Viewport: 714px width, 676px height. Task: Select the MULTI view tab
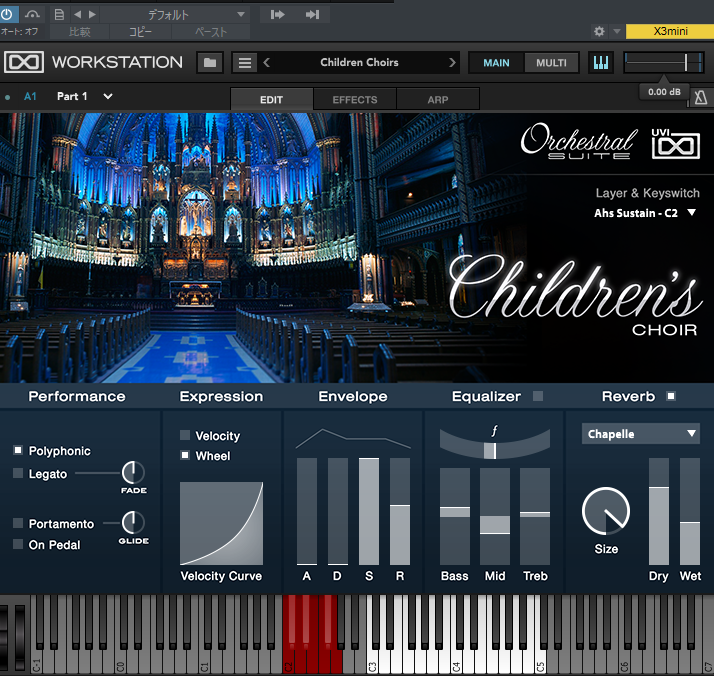[x=551, y=63]
